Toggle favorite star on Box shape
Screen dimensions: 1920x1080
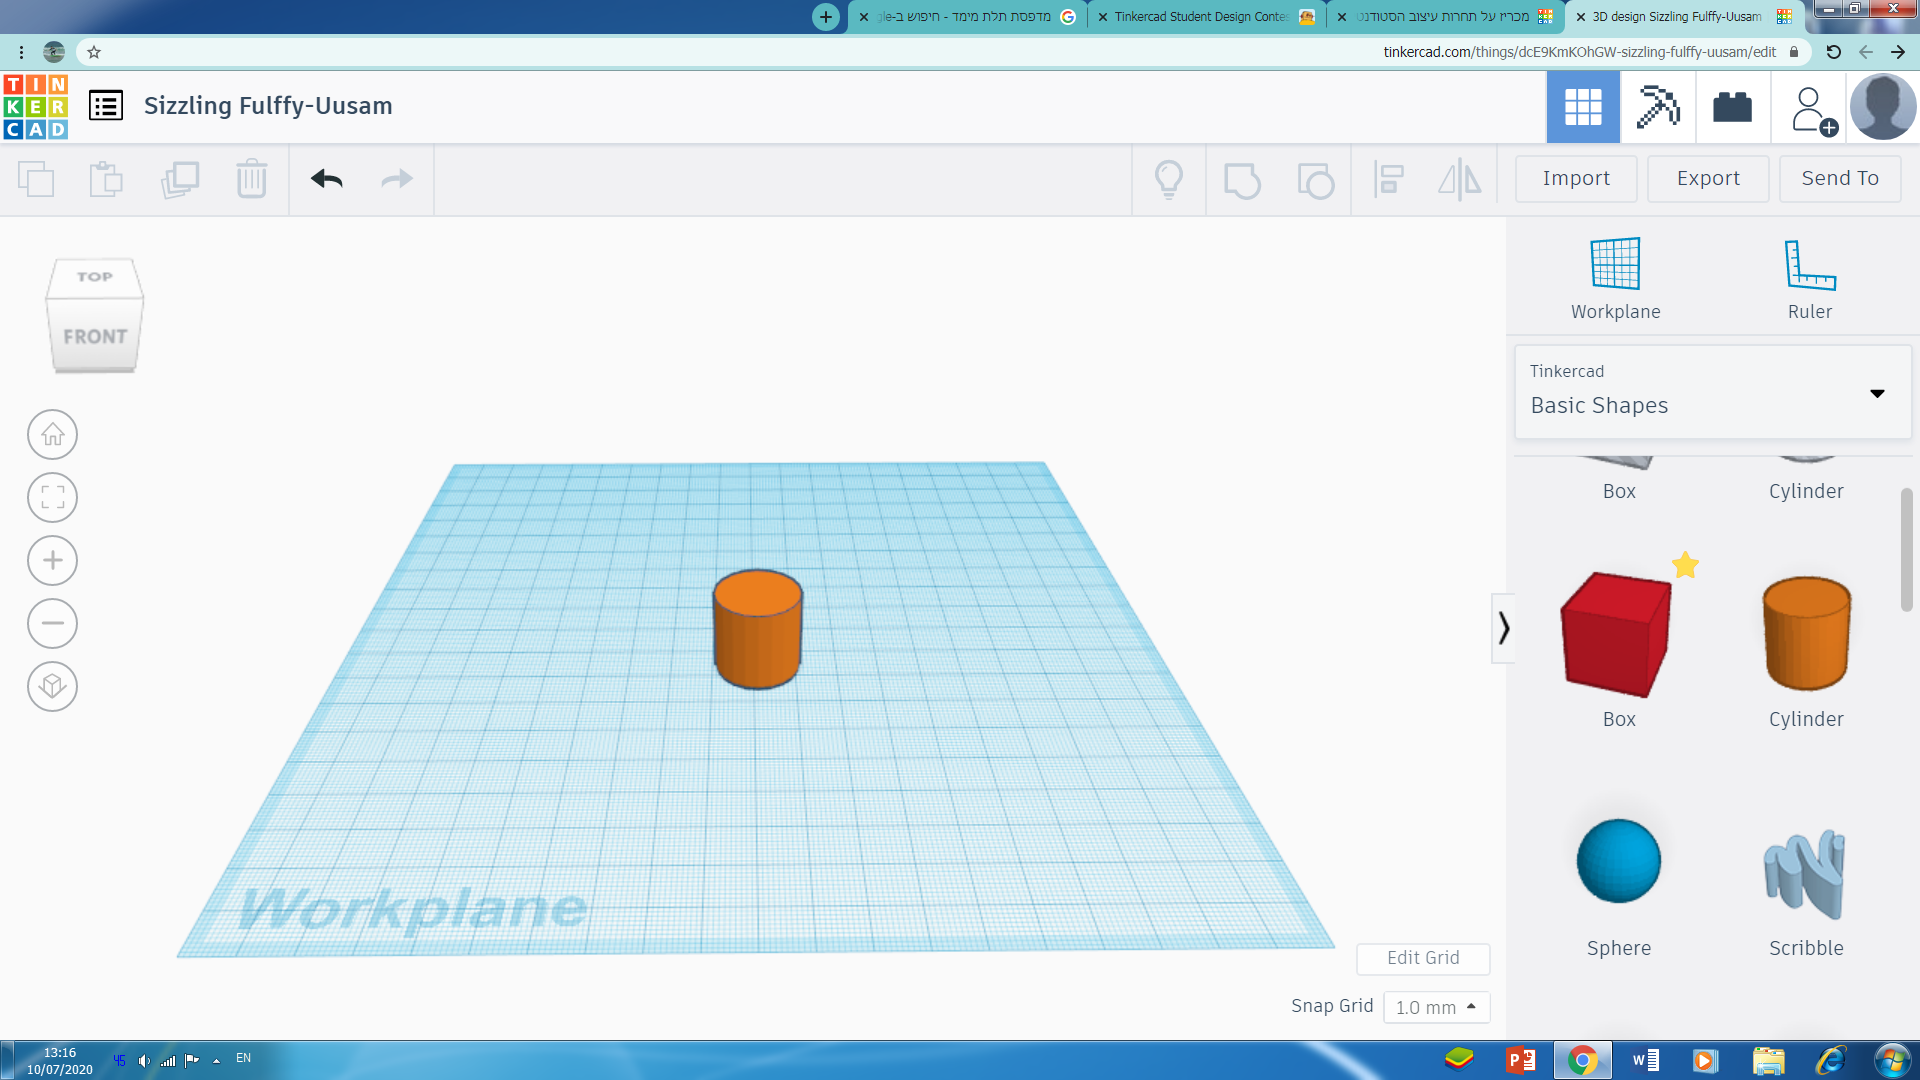point(1685,565)
